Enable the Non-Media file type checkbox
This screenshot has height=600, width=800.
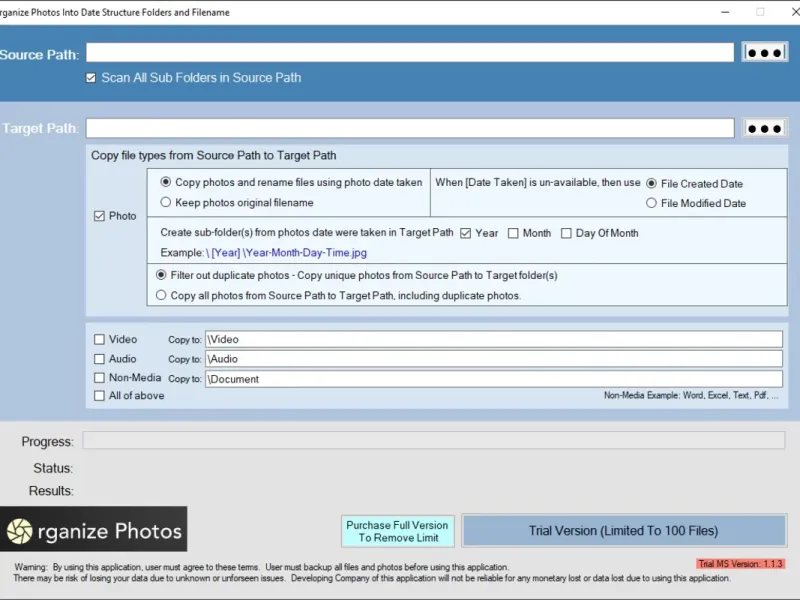(99, 378)
